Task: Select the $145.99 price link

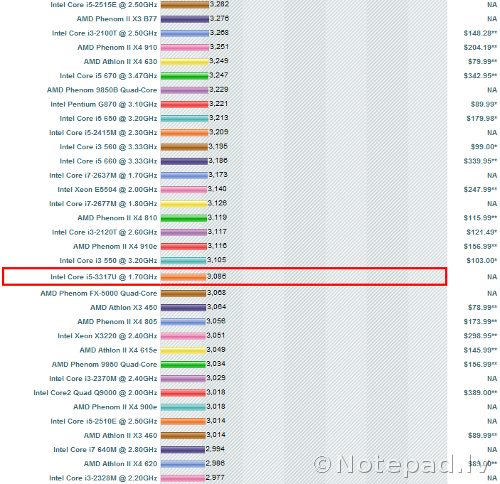Action: [x=480, y=350]
